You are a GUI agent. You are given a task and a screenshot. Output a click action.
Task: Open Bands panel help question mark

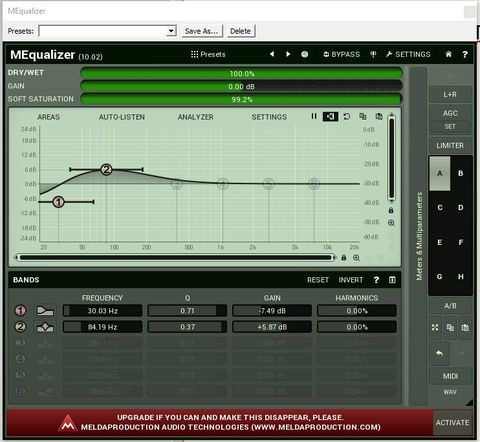coord(376,280)
